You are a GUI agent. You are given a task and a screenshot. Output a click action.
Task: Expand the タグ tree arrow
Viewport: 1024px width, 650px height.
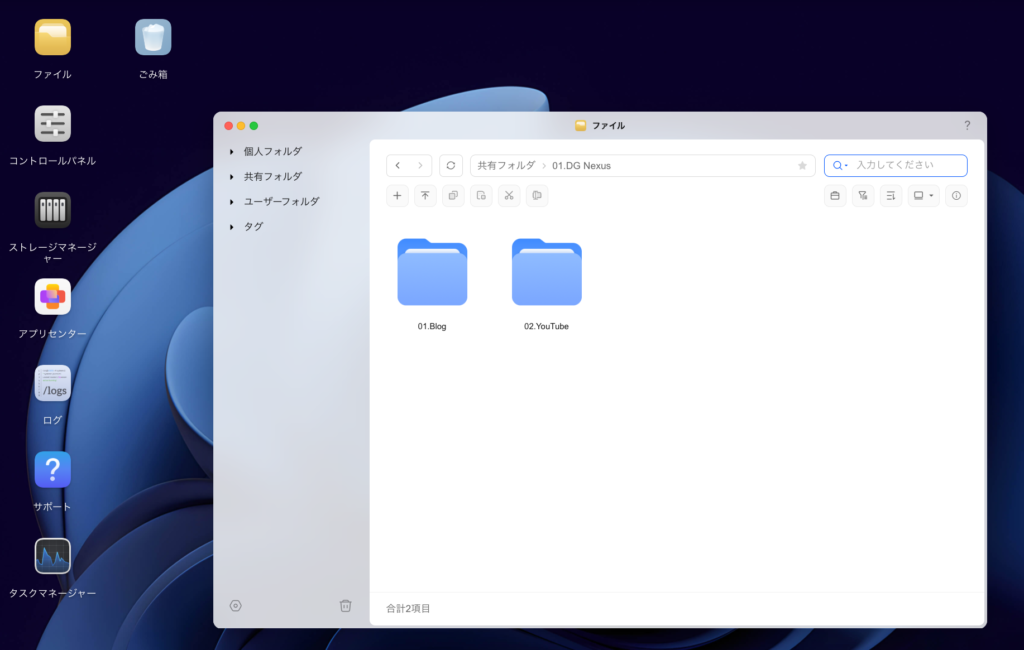pos(231,227)
